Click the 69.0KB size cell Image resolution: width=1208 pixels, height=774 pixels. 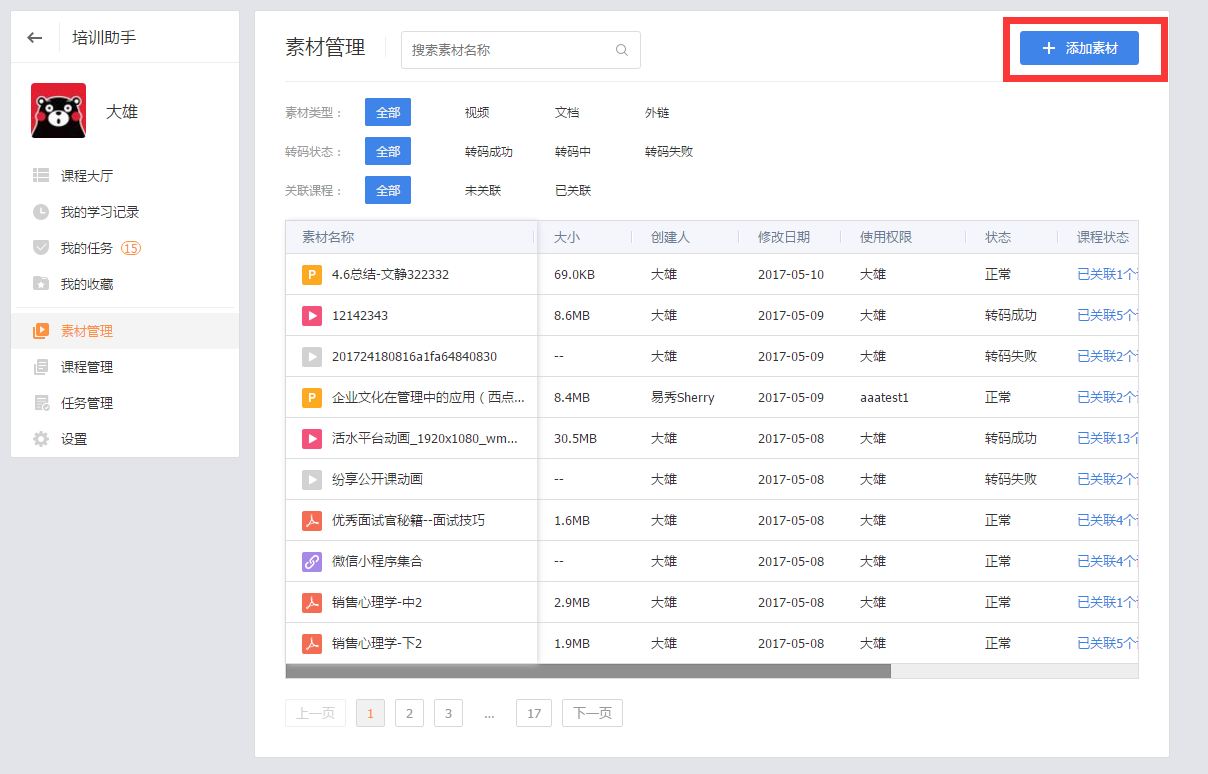(x=575, y=274)
